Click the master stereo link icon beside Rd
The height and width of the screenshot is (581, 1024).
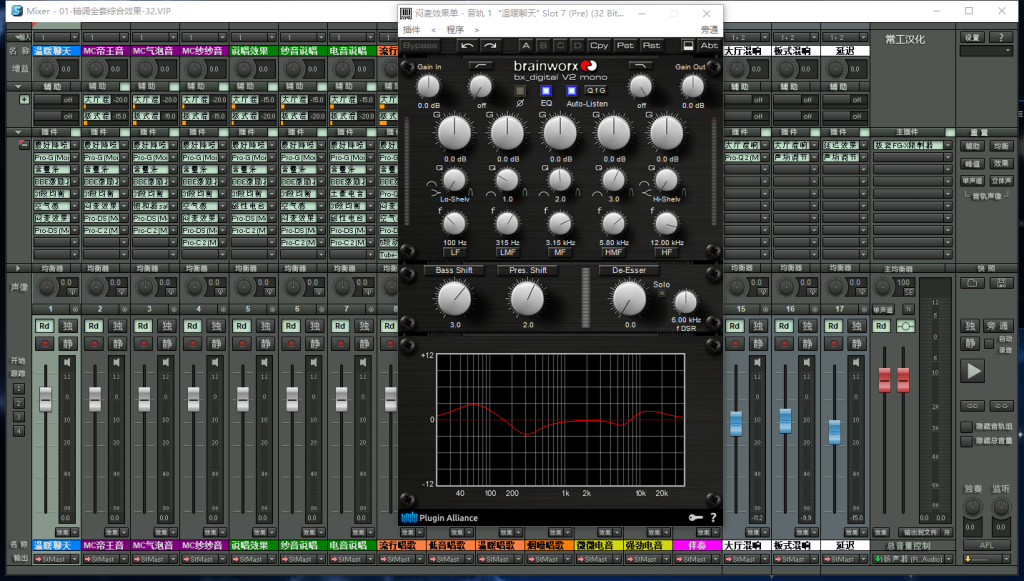click(905, 326)
